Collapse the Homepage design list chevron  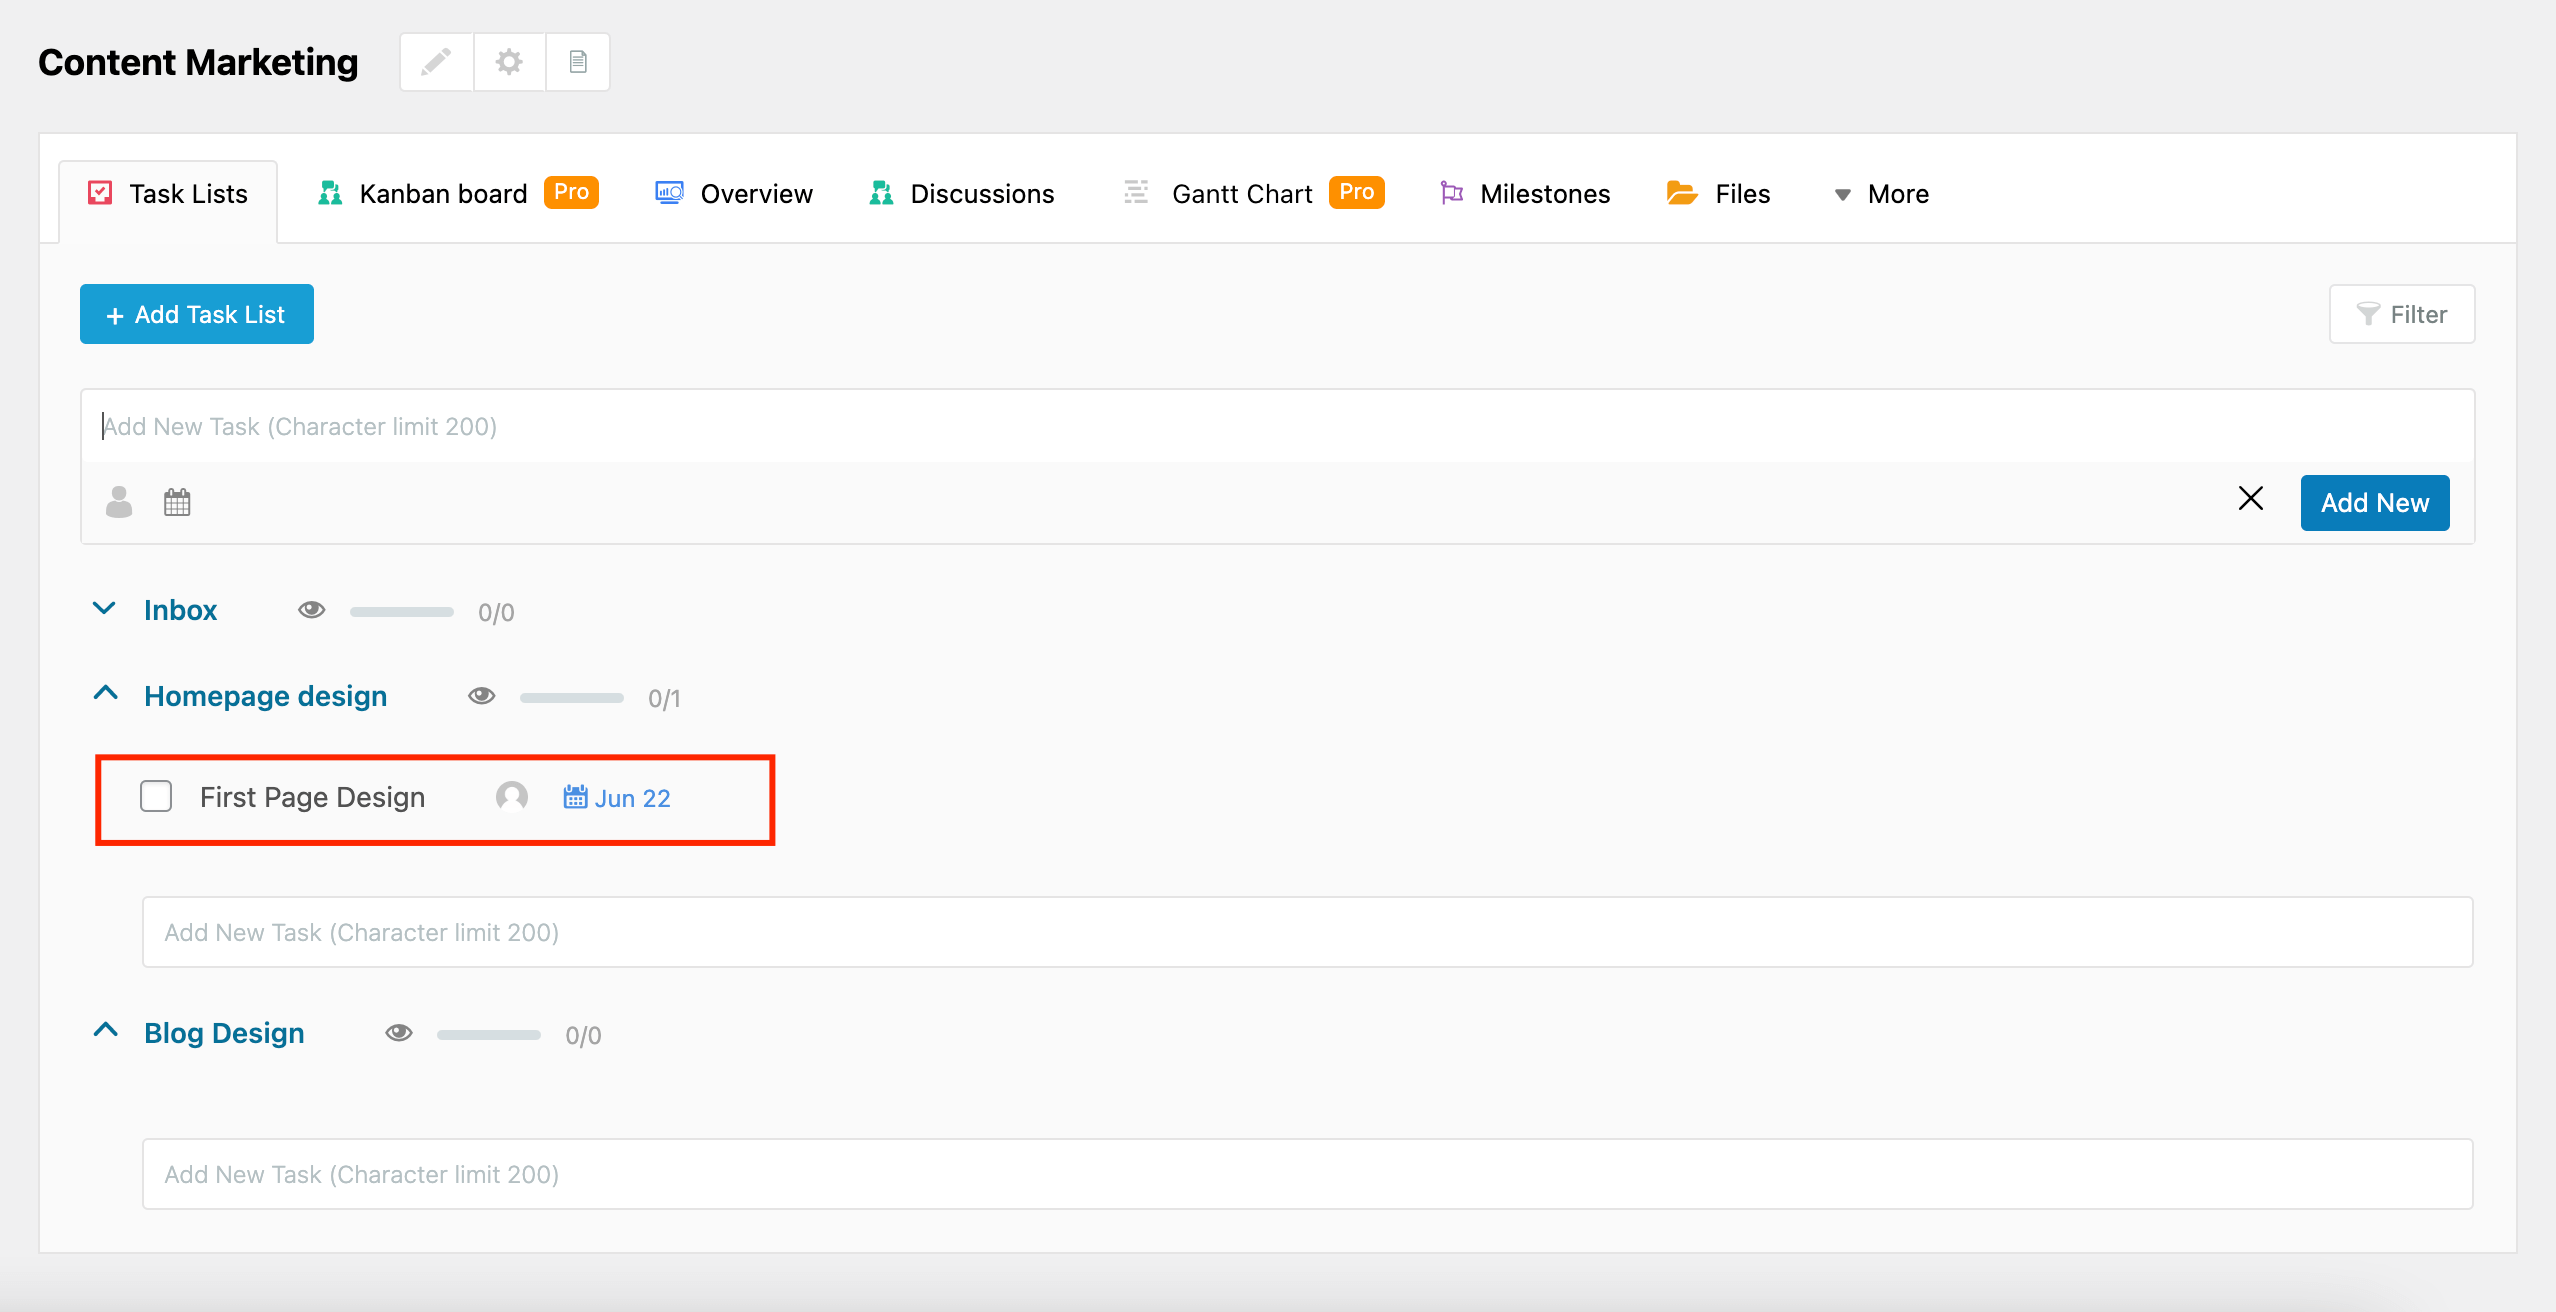(105, 694)
